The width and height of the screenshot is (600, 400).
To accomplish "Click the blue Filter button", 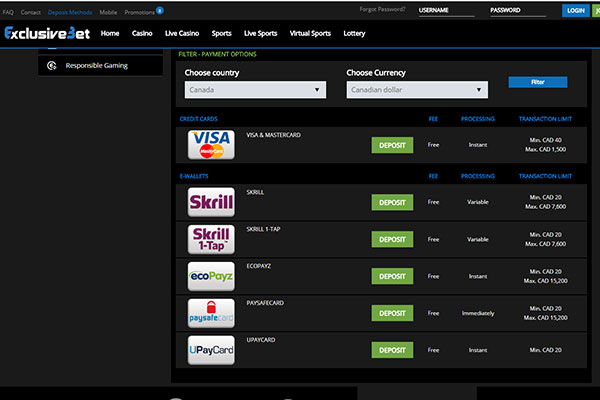I will pos(538,82).
